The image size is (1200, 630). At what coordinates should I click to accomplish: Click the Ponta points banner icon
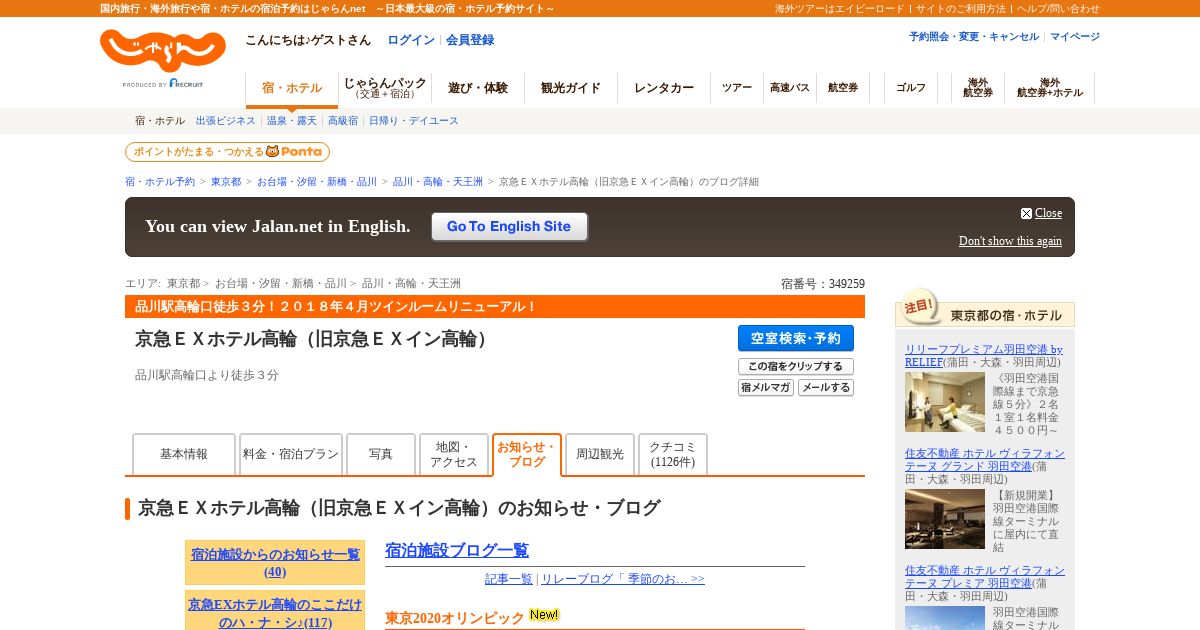tap(227, 152)
